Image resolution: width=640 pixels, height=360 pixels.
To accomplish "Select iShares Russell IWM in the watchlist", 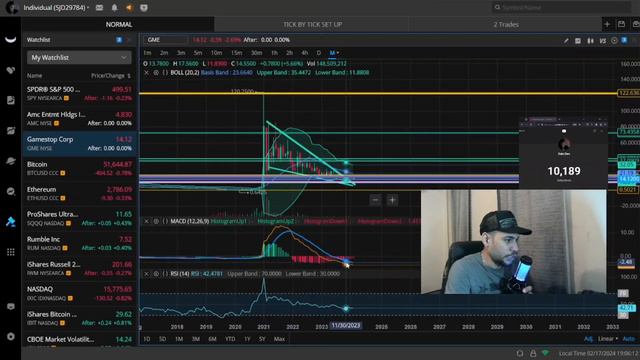I will click(x=79, y=268).
